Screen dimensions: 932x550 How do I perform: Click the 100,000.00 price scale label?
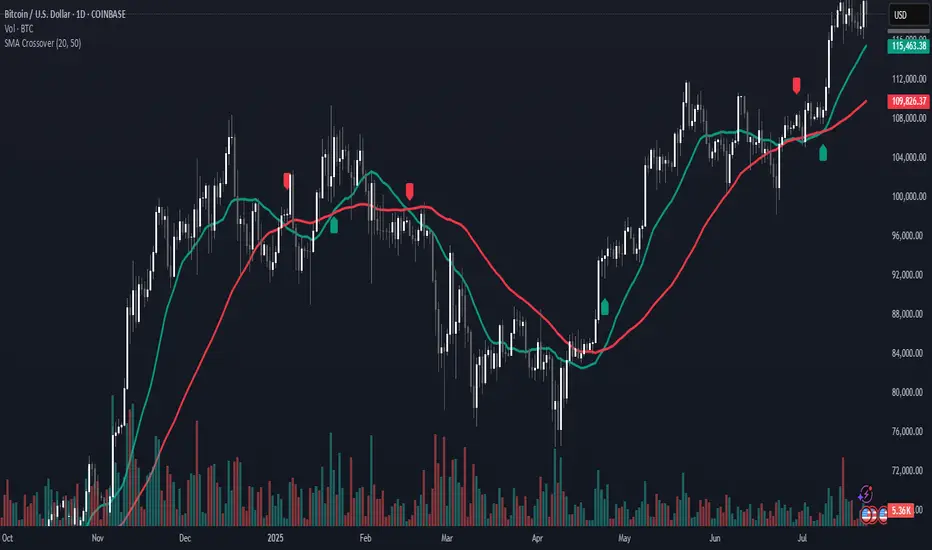pos(909,196)
